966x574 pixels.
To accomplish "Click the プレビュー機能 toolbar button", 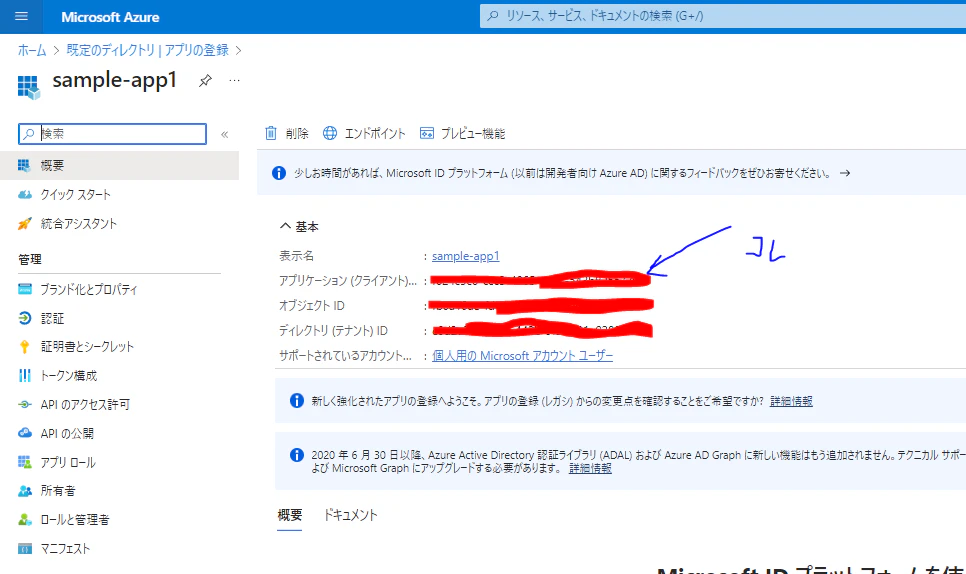I will pos(462,133).
